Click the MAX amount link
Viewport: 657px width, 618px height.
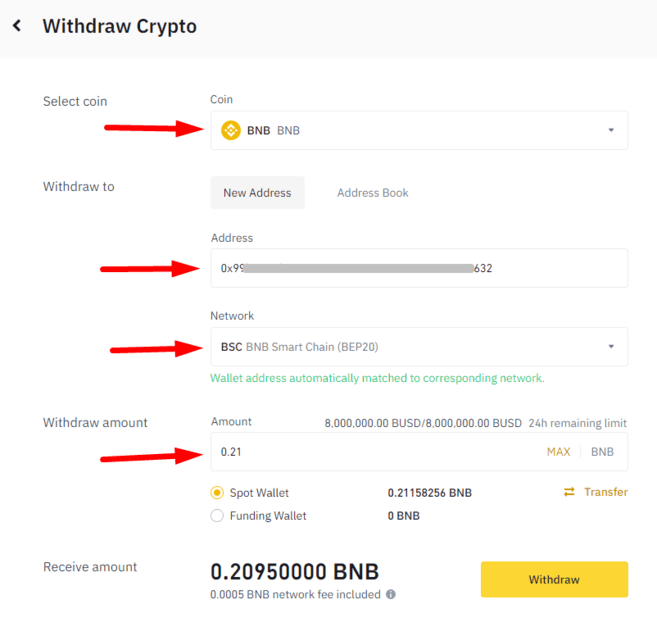point(559,452)
